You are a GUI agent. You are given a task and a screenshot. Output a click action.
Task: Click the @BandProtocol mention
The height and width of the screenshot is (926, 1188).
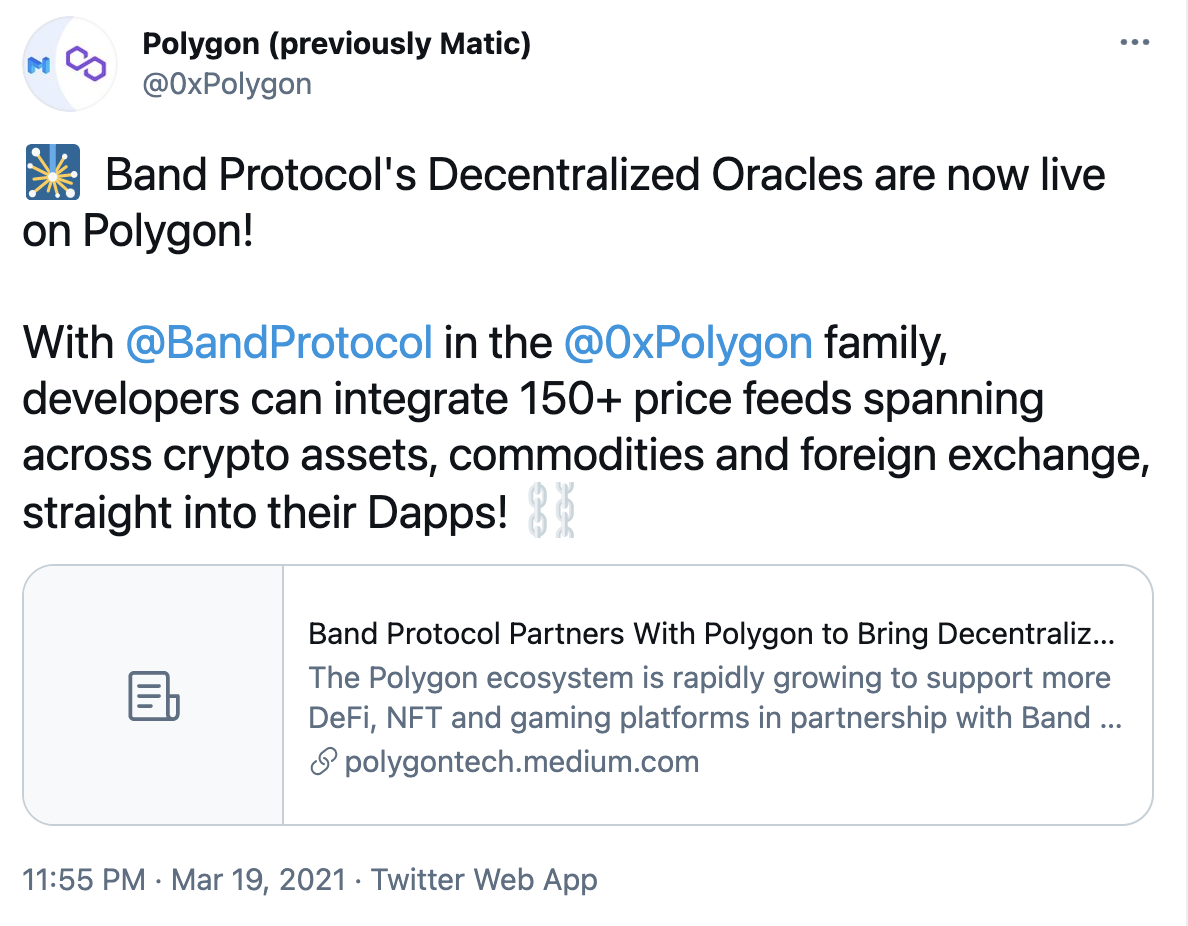click(279, 343)
